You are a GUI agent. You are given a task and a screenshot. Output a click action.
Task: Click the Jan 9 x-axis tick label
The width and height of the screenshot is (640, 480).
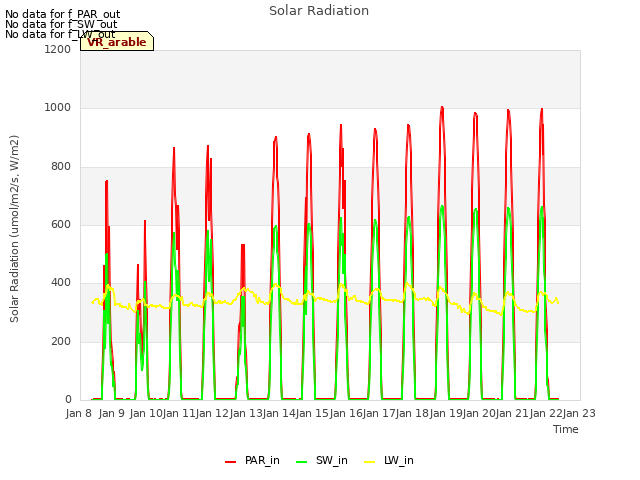111,413
